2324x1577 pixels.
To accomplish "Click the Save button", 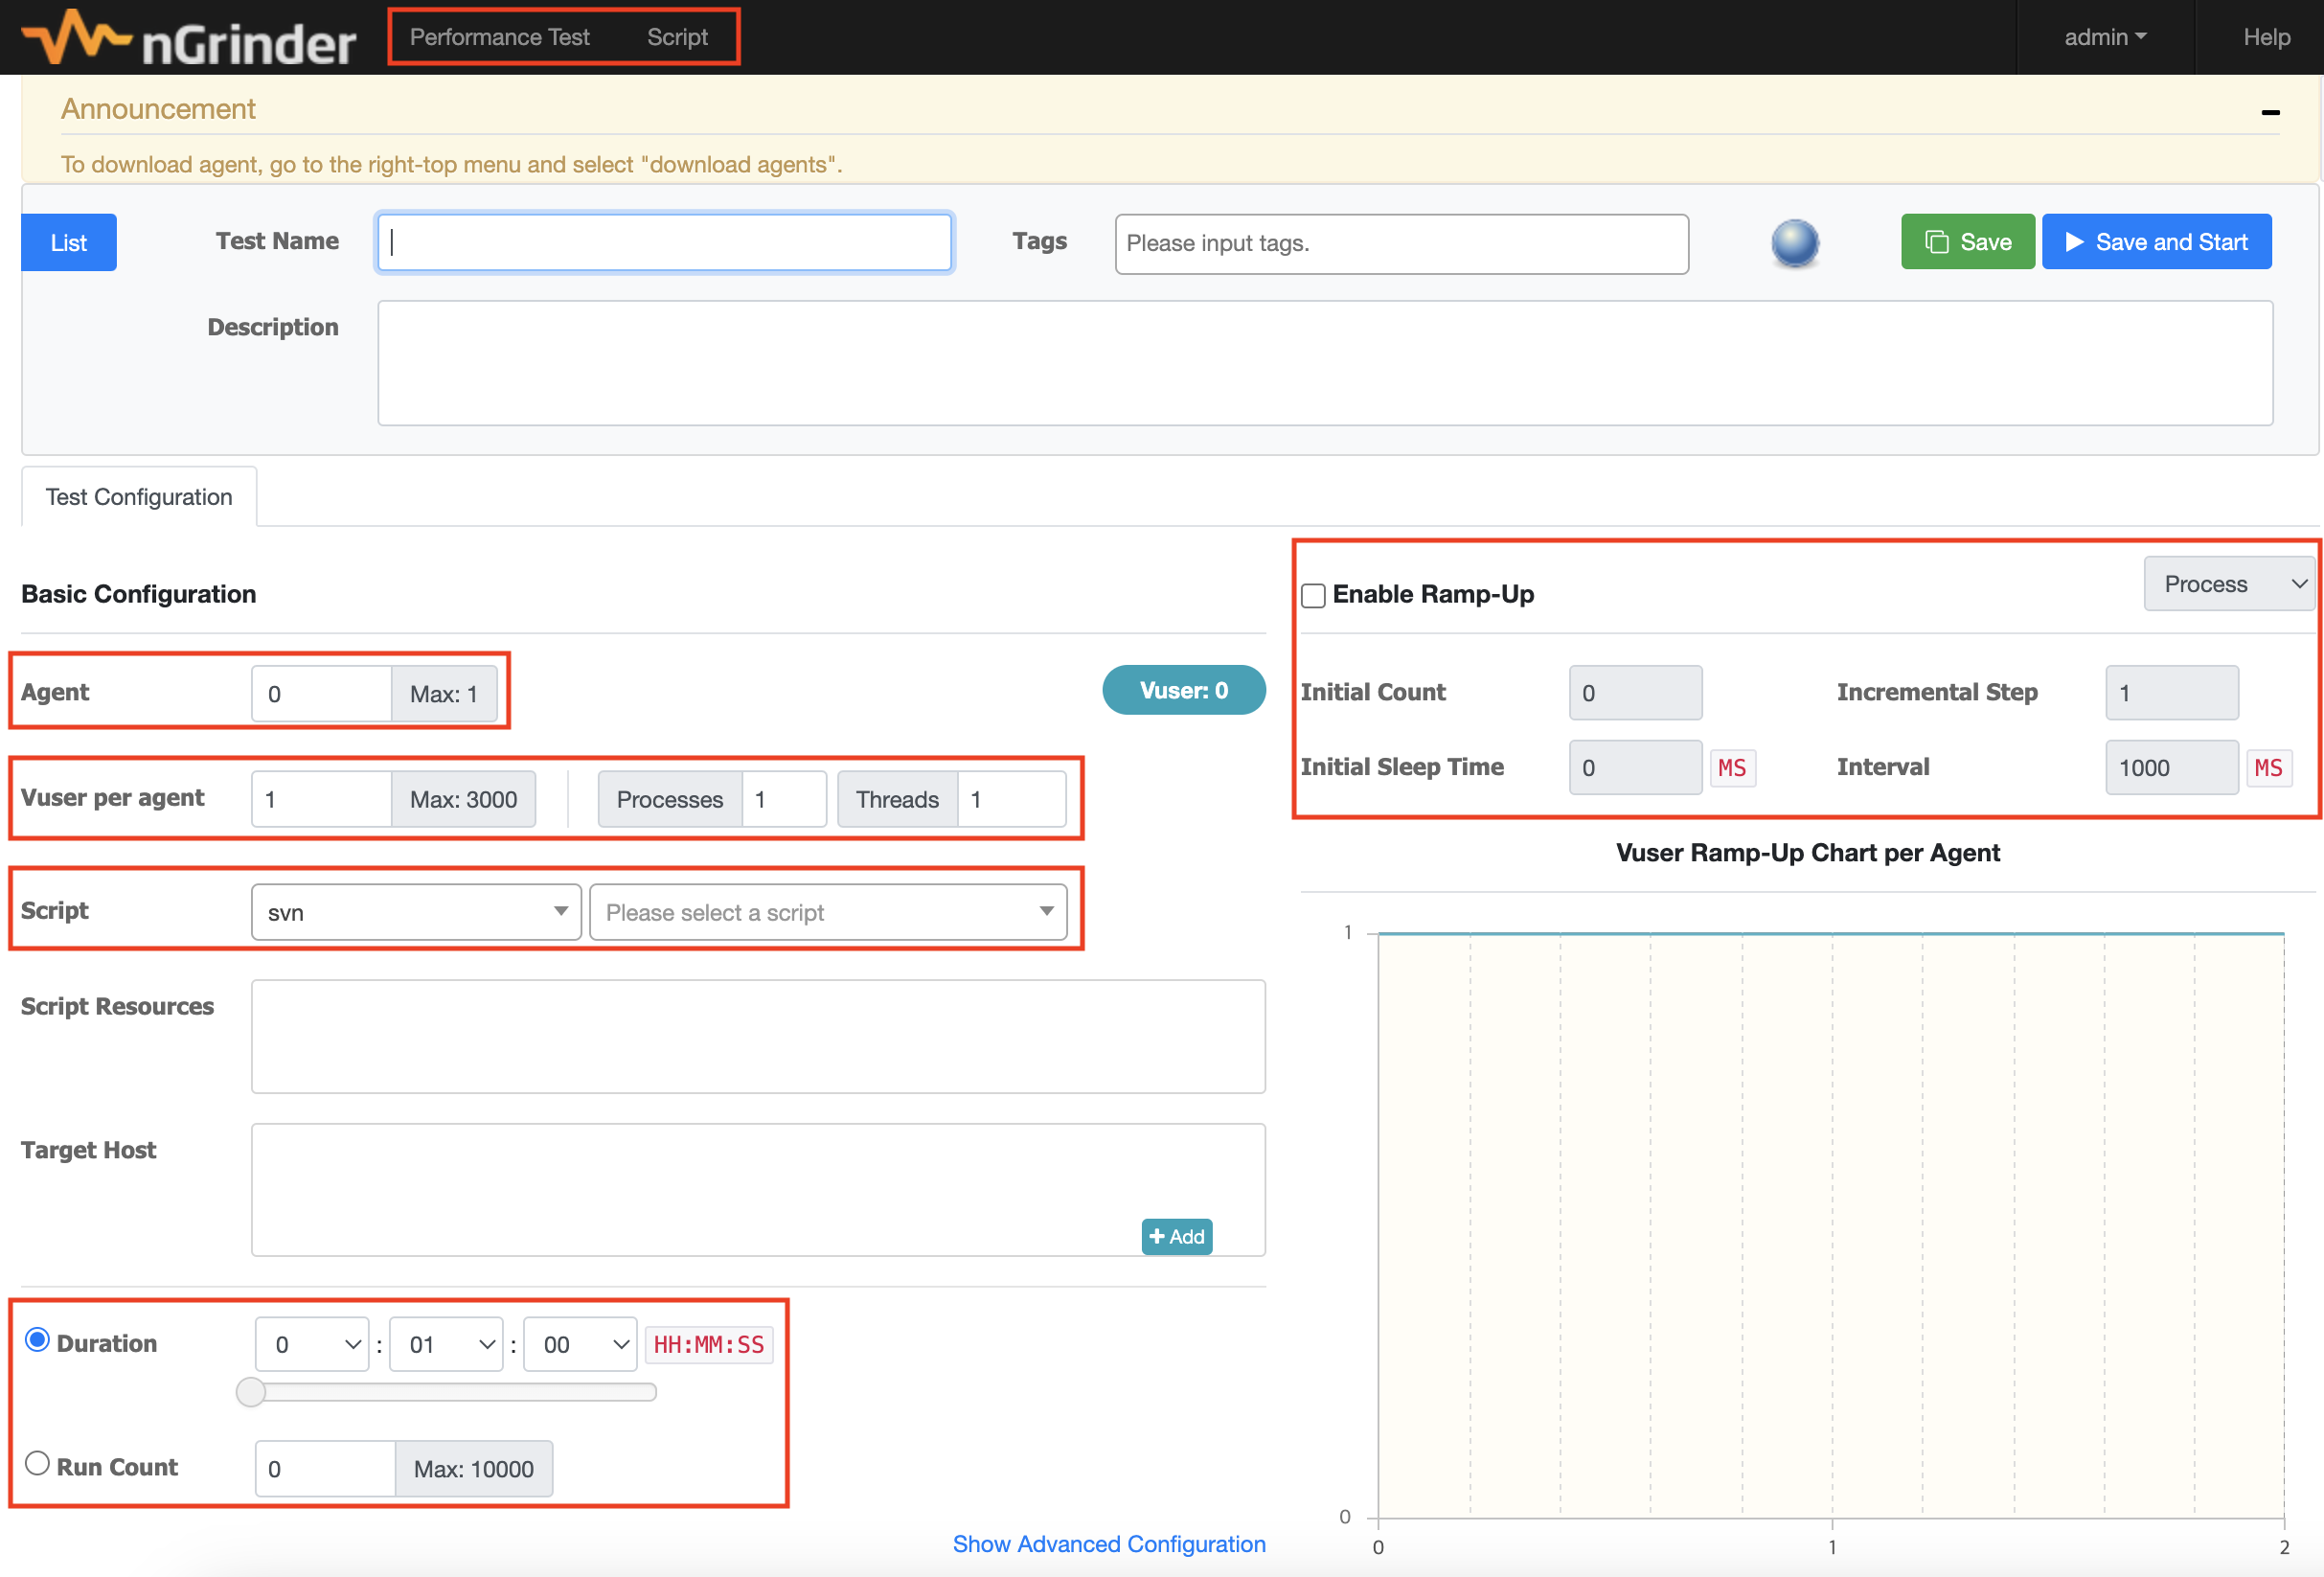I will tap(1967, 242).
